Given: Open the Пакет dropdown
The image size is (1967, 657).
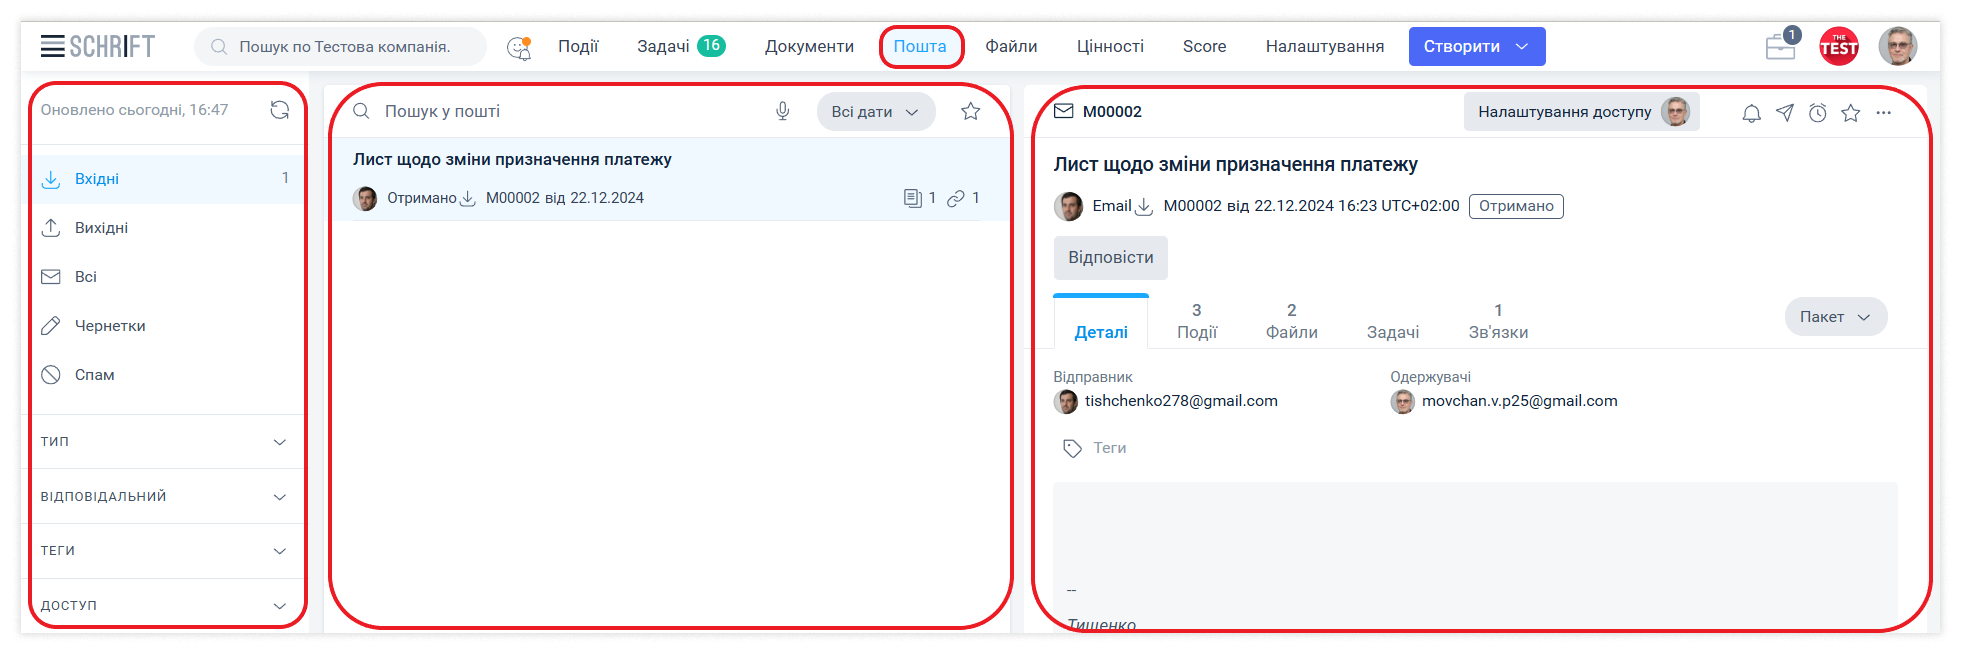Looking at the screenshot, I should pos(1835,317).
